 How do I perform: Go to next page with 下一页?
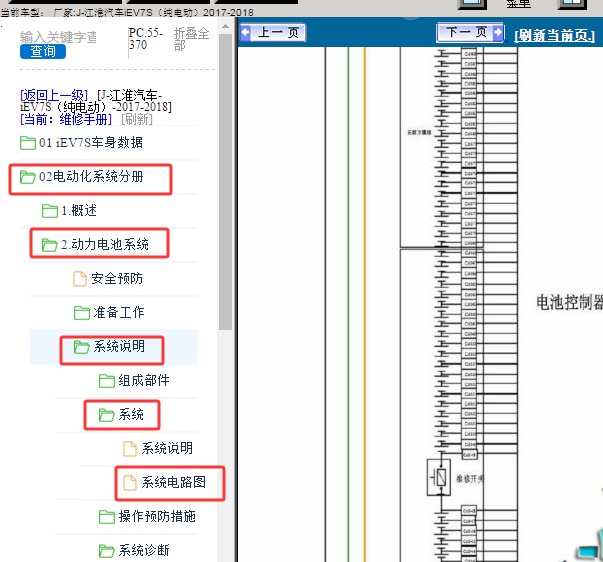click(470, 32)
